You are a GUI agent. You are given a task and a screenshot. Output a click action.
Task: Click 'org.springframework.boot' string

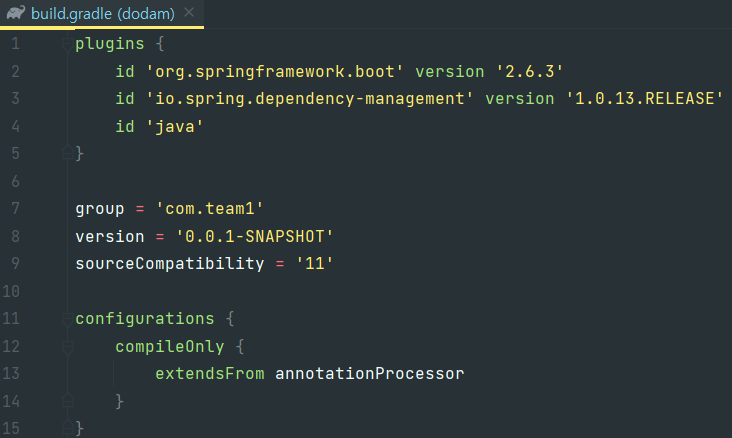[x=274, y=71]
